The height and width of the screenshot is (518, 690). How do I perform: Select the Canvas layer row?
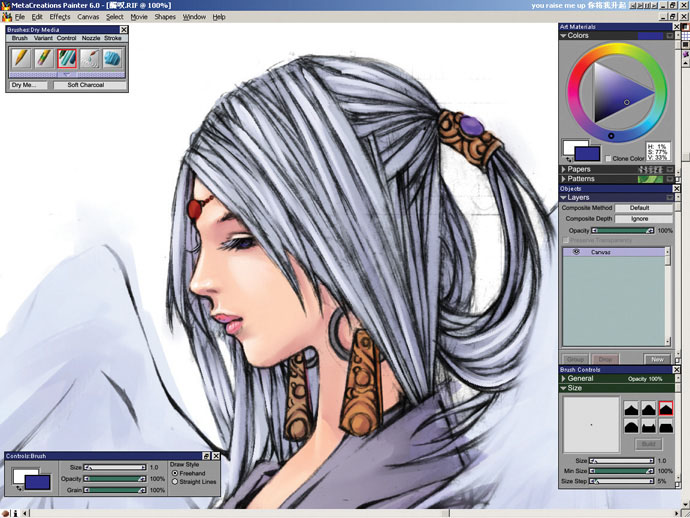tap(614, 252)
